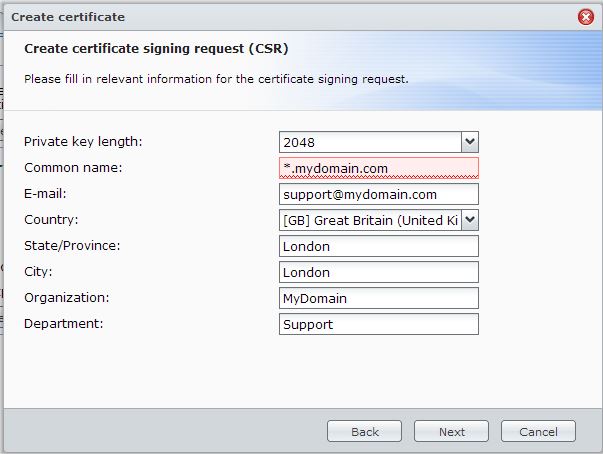Click the State/Province input with London
This screenshot has width=603, height=454.
(379, 246)
